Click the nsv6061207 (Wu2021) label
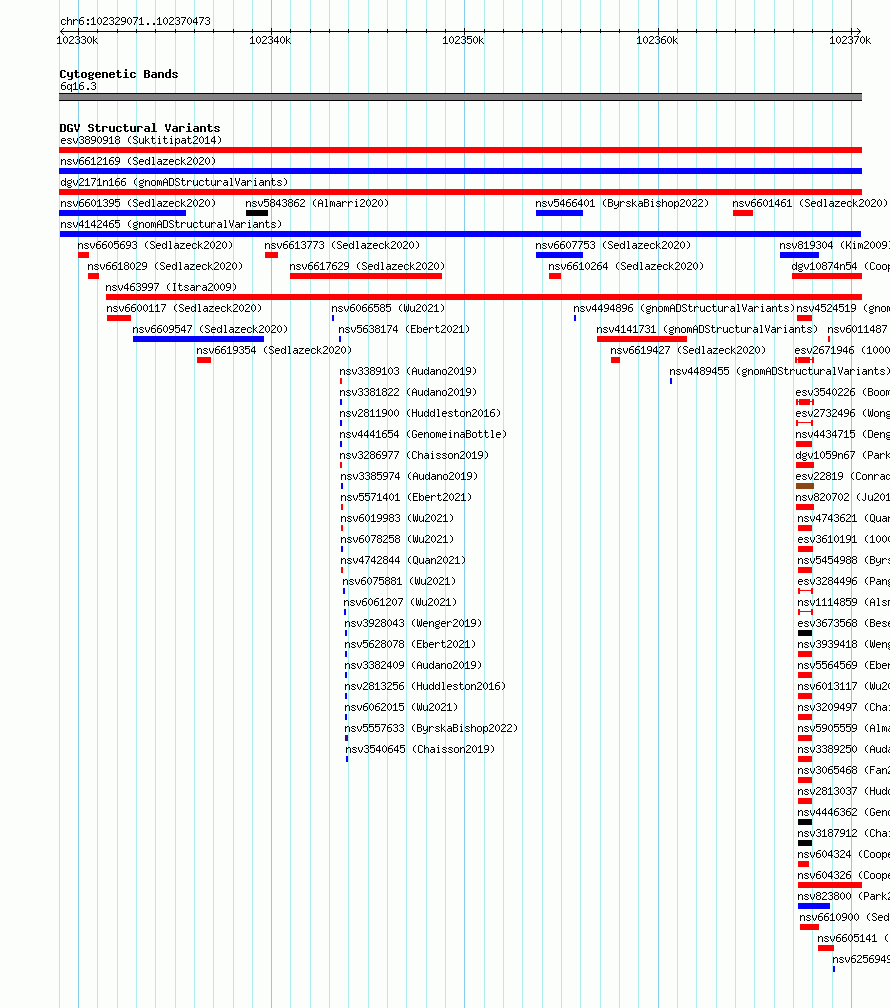890x1008 pixels. point(400,602)
